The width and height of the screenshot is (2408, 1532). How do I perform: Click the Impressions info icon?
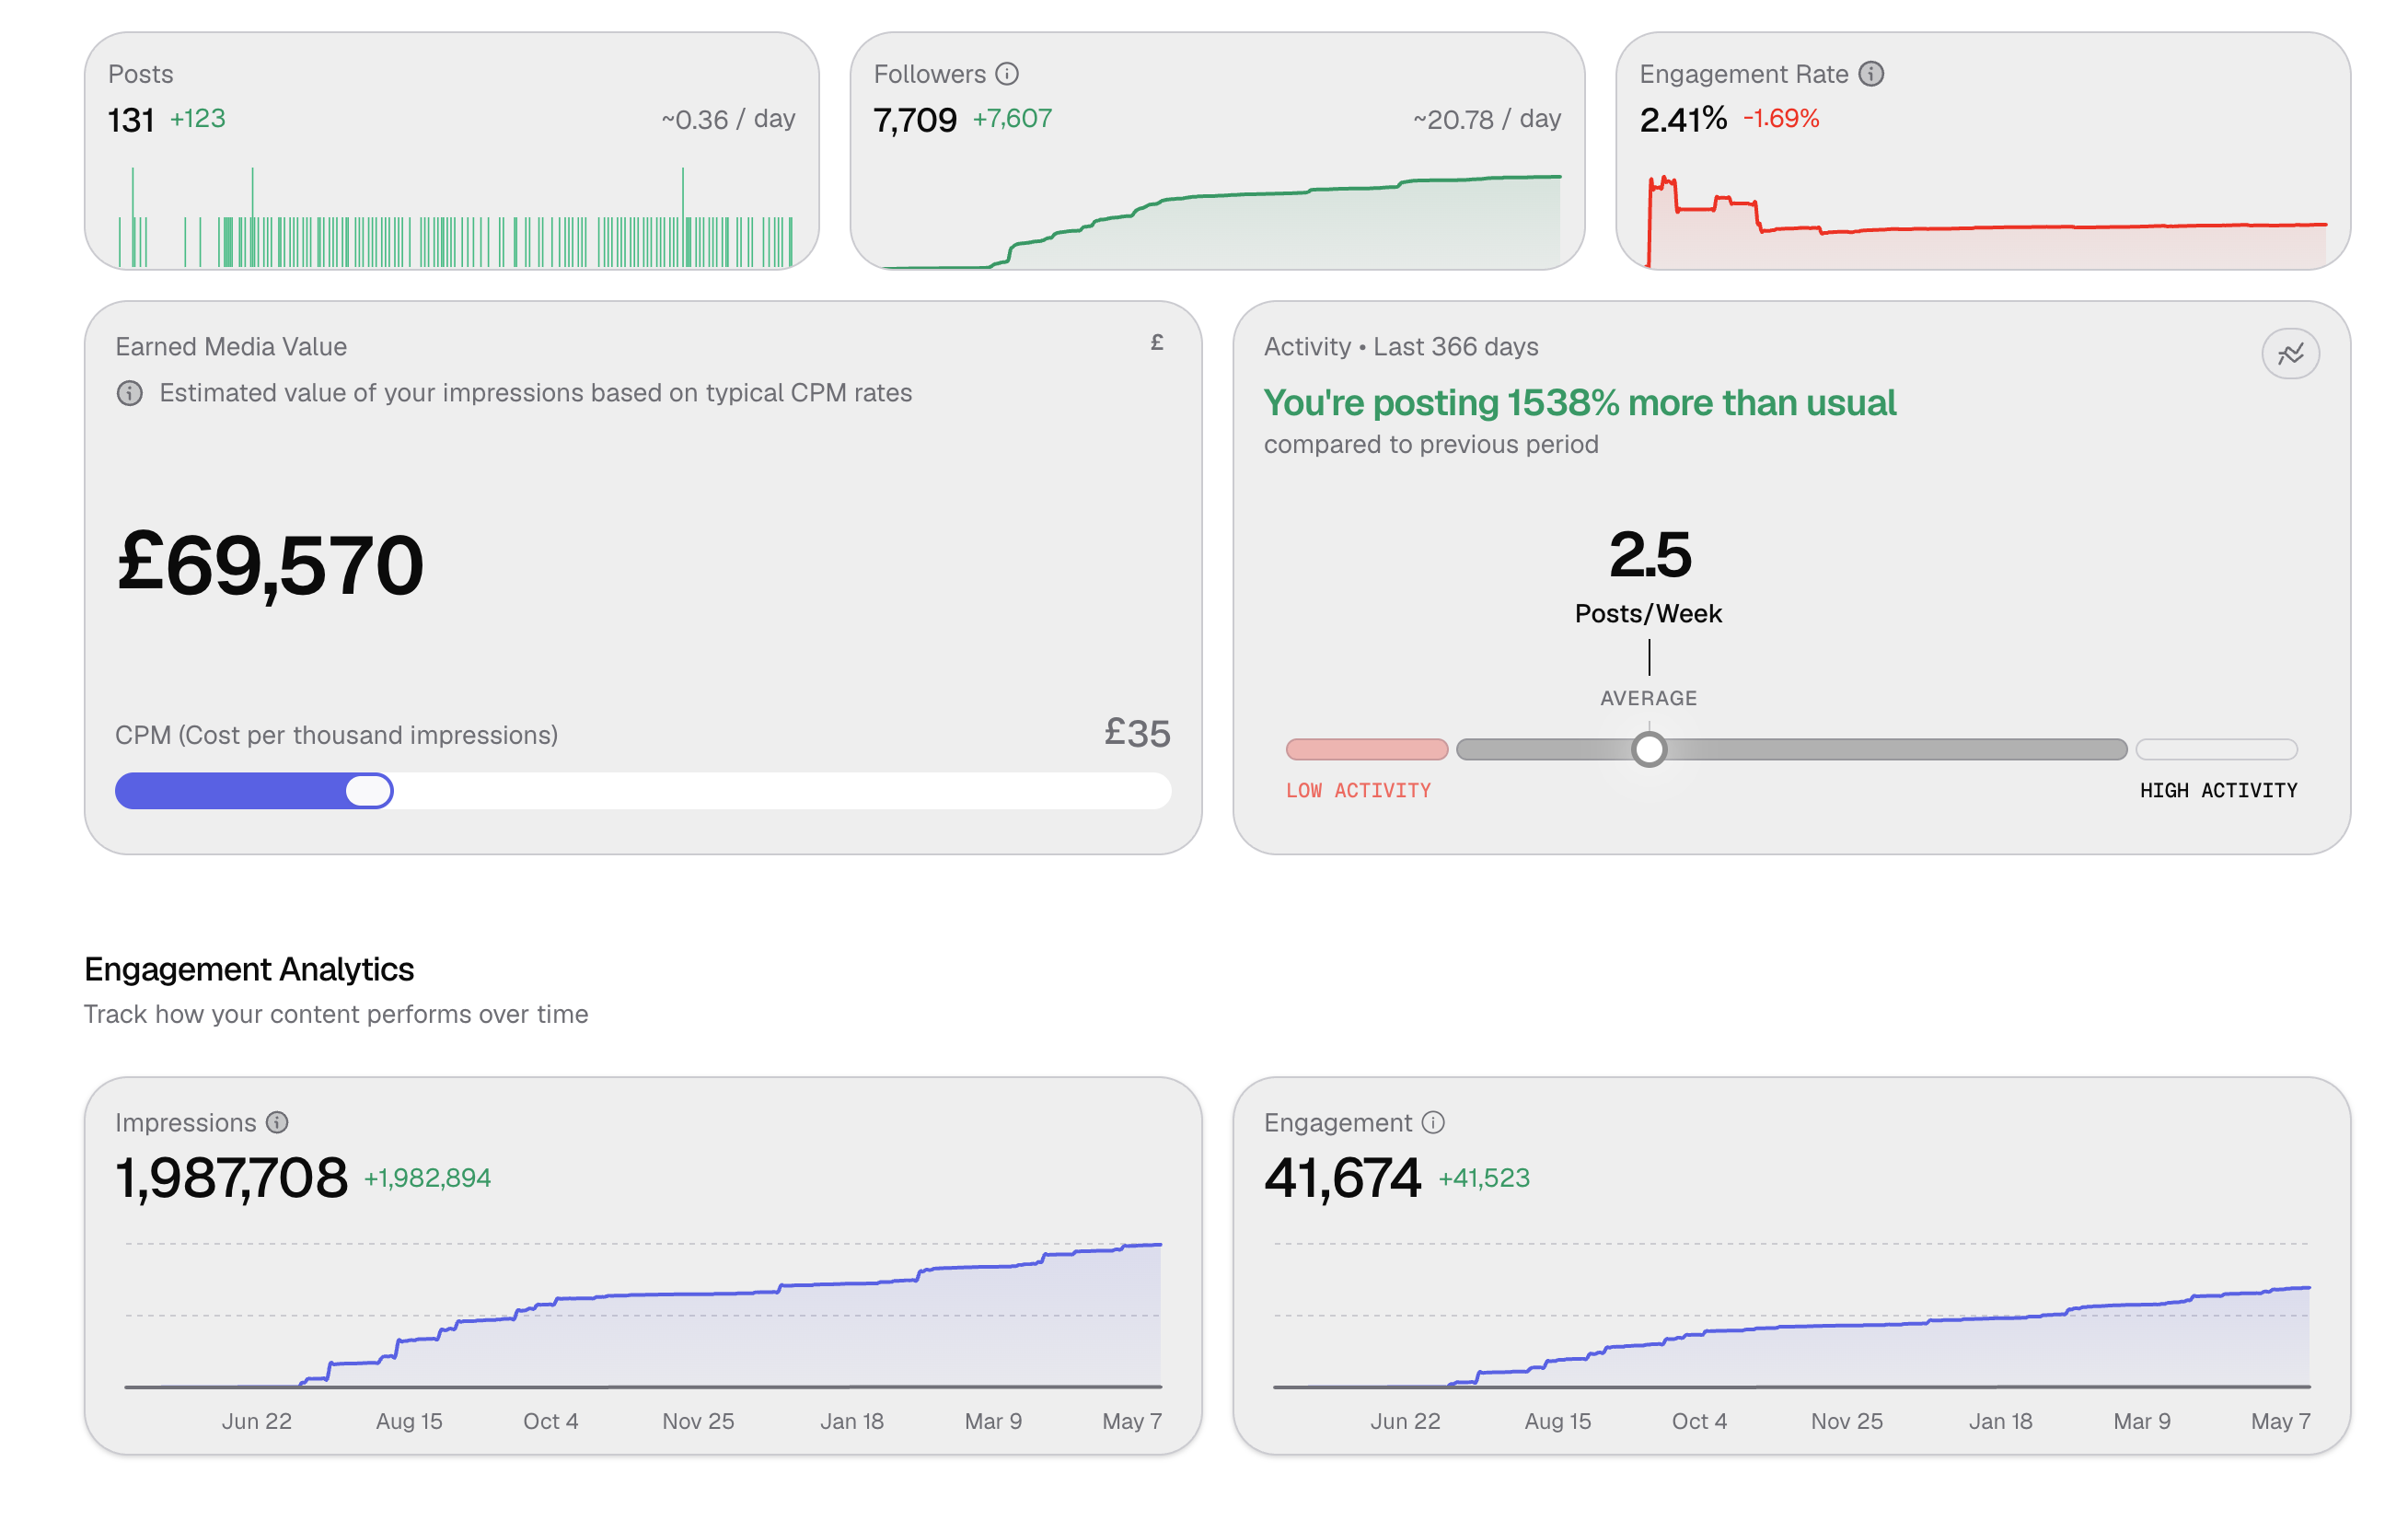pos(277,1122)
